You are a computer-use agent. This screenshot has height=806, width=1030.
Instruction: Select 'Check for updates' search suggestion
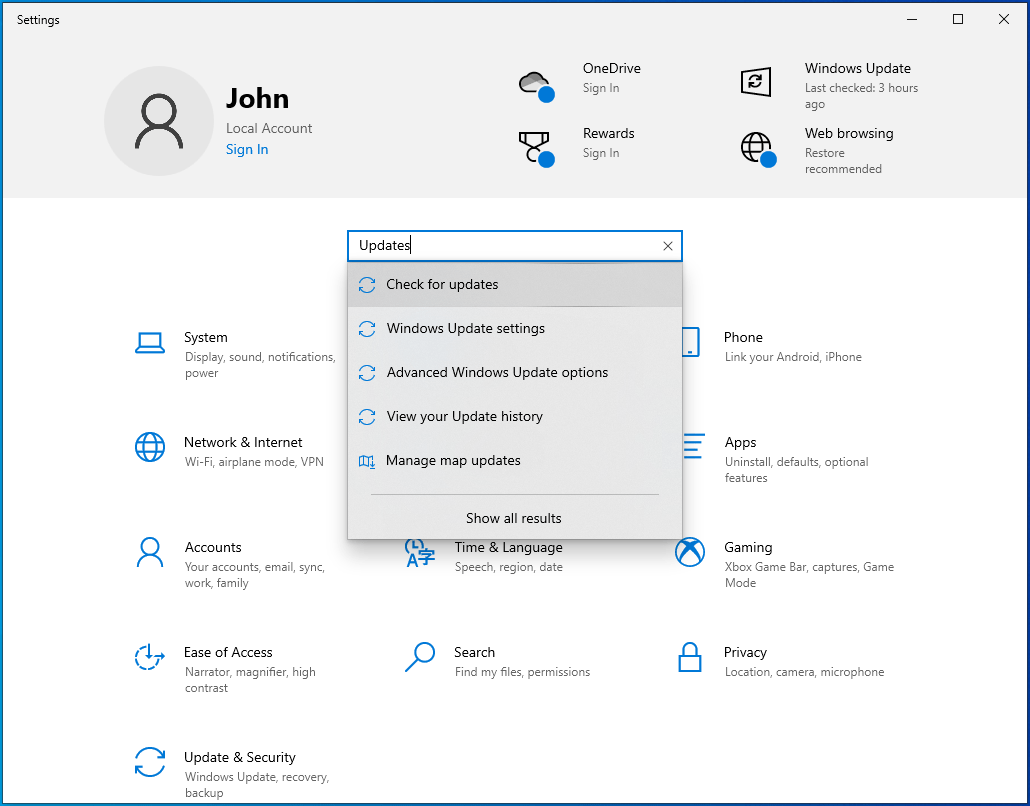pos(442,285)
